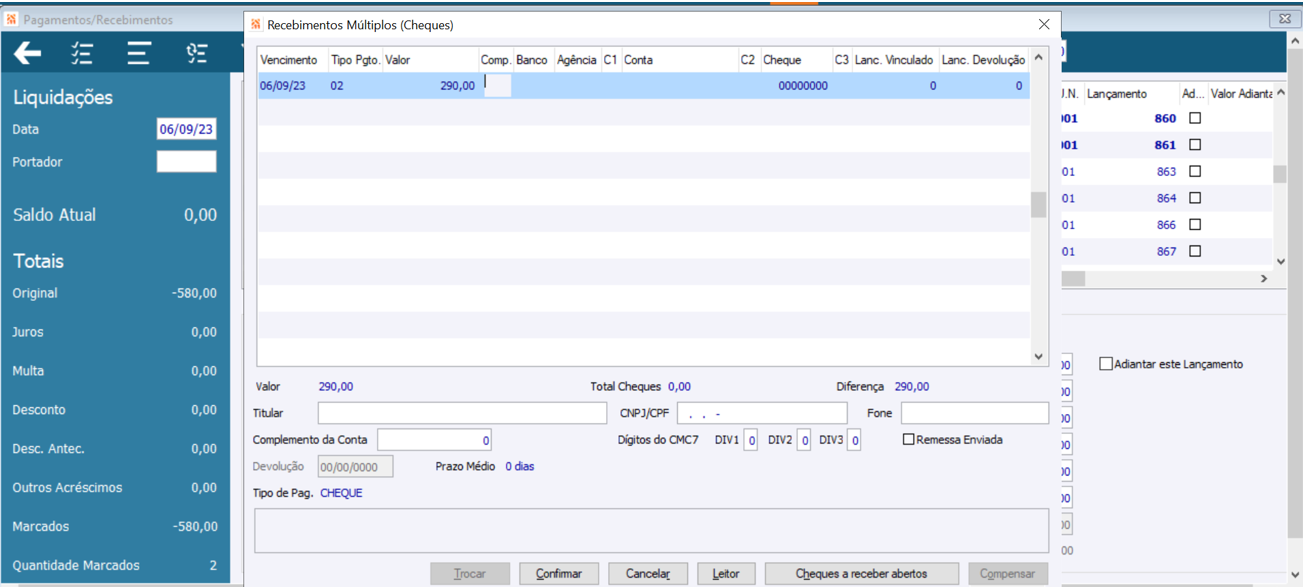Go back using the white arrow icon

[x=28, y=54]
